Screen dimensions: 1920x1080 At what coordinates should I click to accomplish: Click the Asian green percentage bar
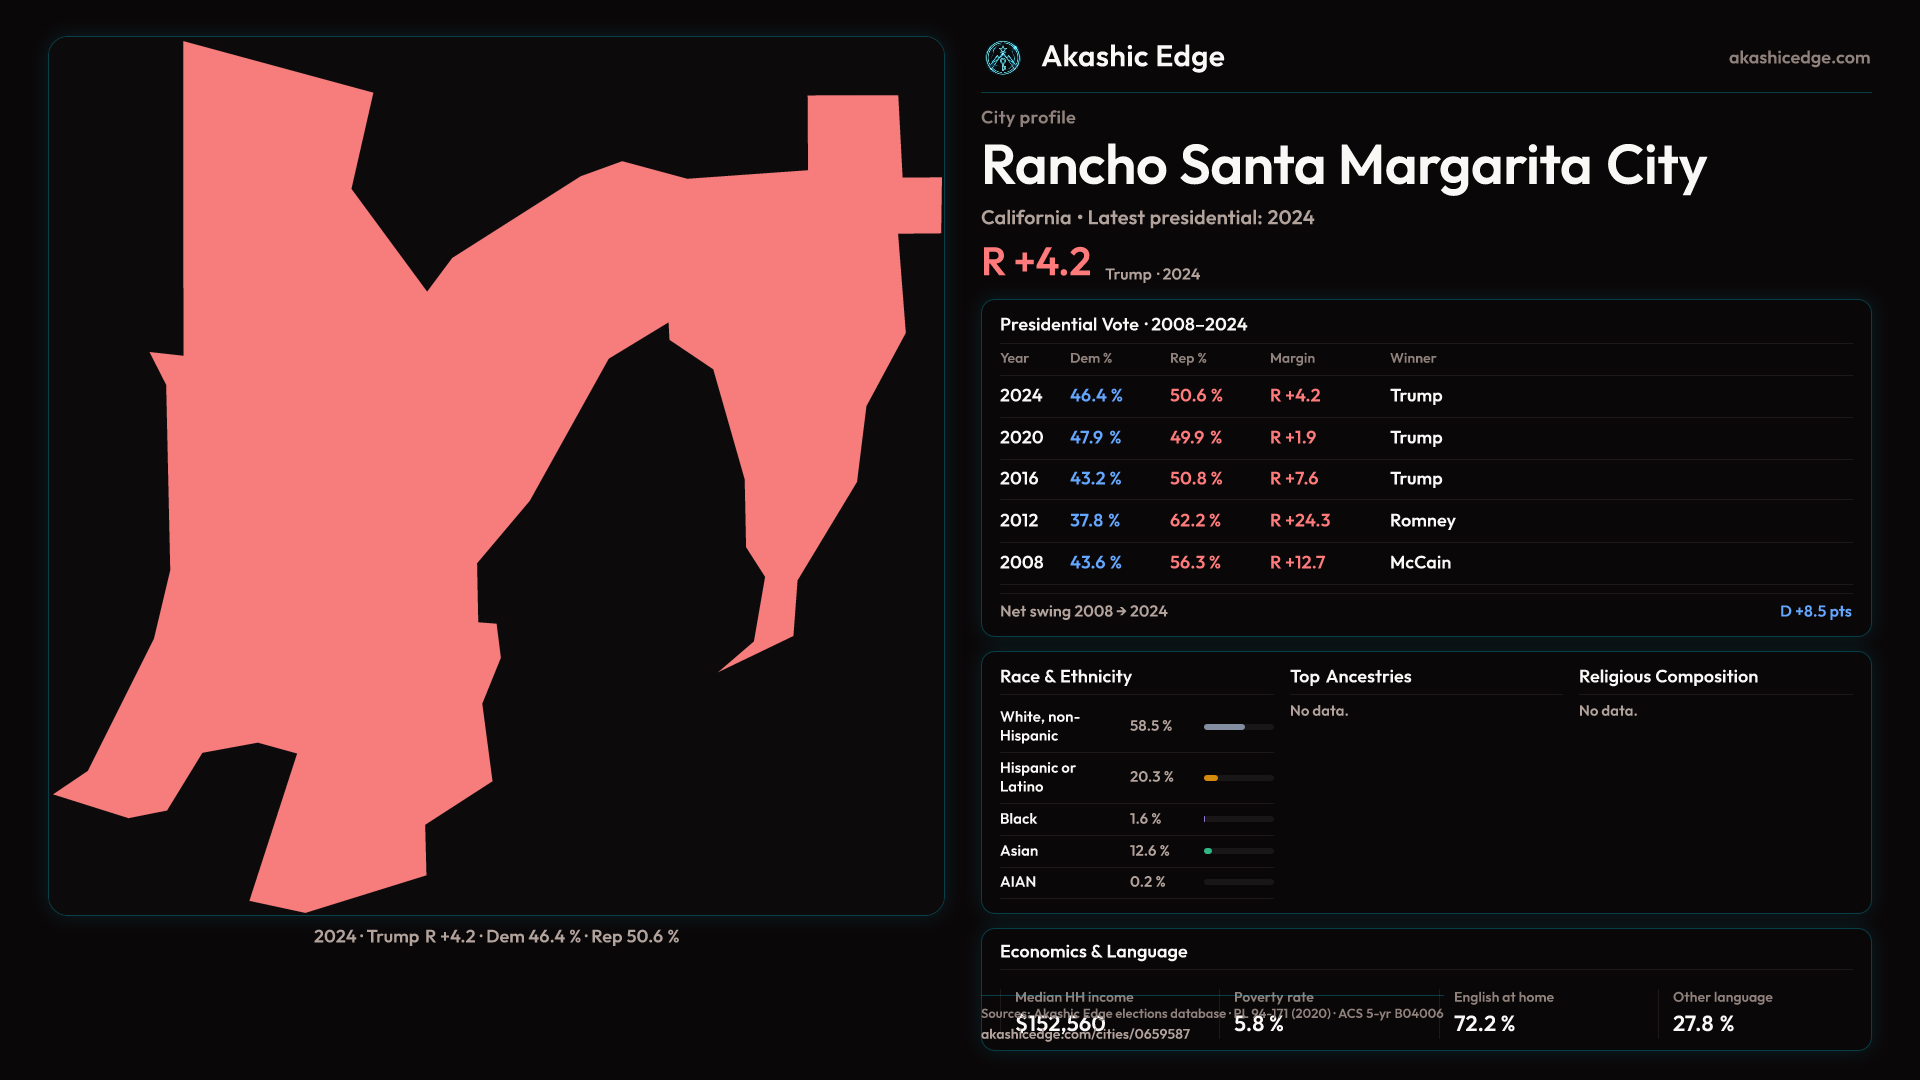click(x=1209, y=851)
